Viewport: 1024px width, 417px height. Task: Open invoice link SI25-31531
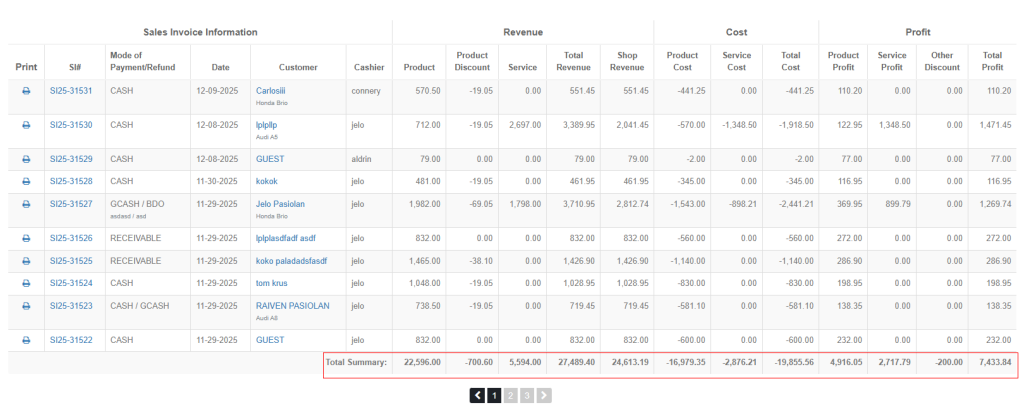click(x=71, y=91)
